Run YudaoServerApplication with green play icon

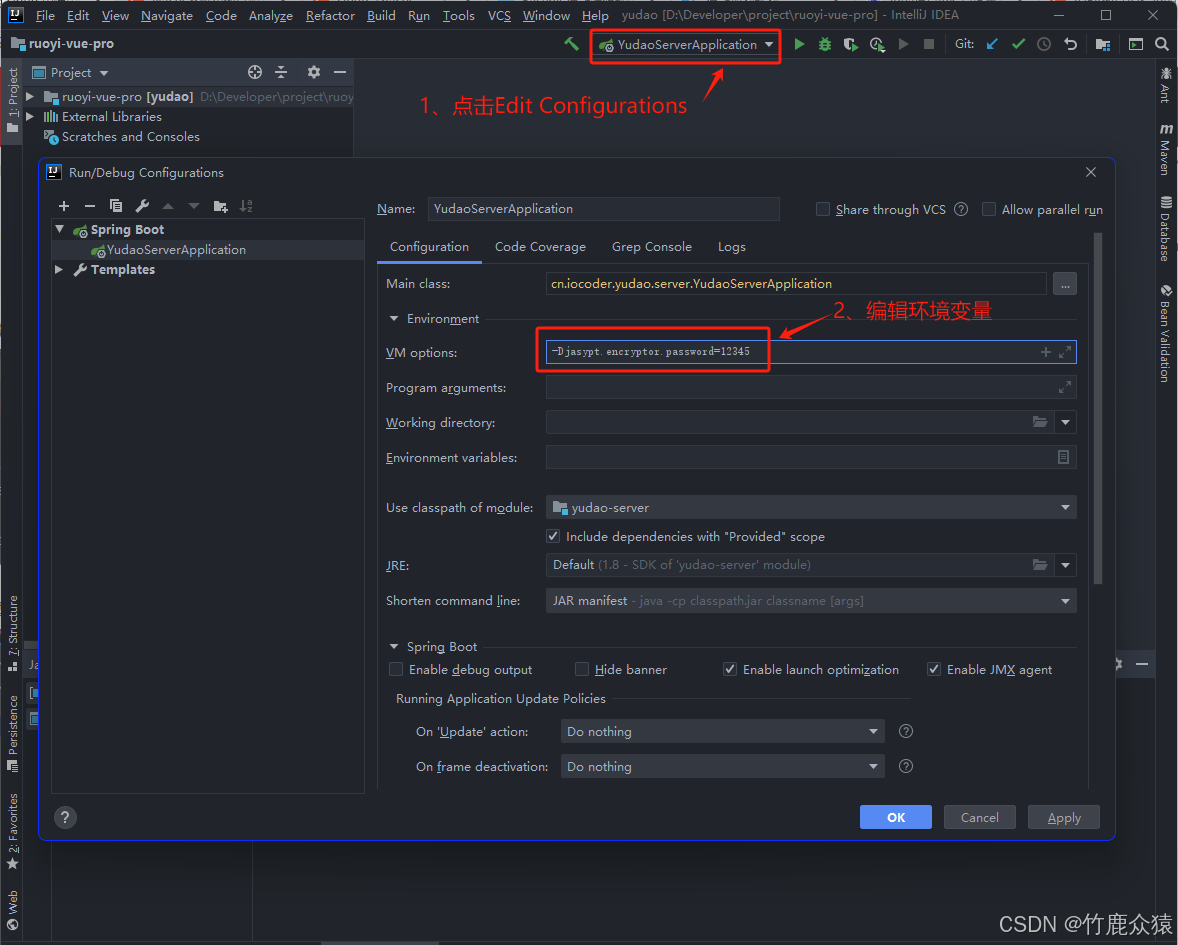pyautogui.click(x=799, y=44)
